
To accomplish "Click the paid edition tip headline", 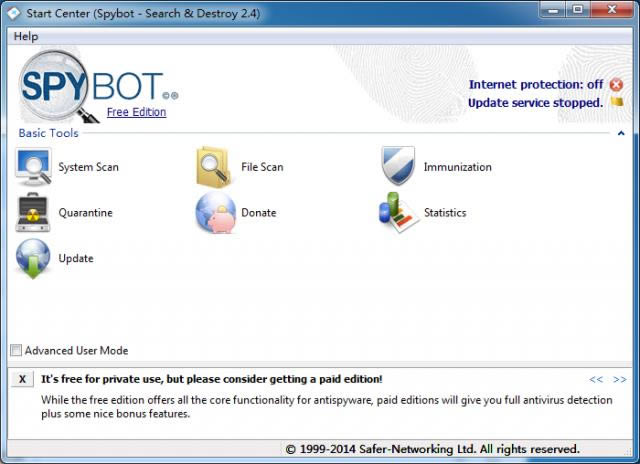I will click(x=211, y=379).
